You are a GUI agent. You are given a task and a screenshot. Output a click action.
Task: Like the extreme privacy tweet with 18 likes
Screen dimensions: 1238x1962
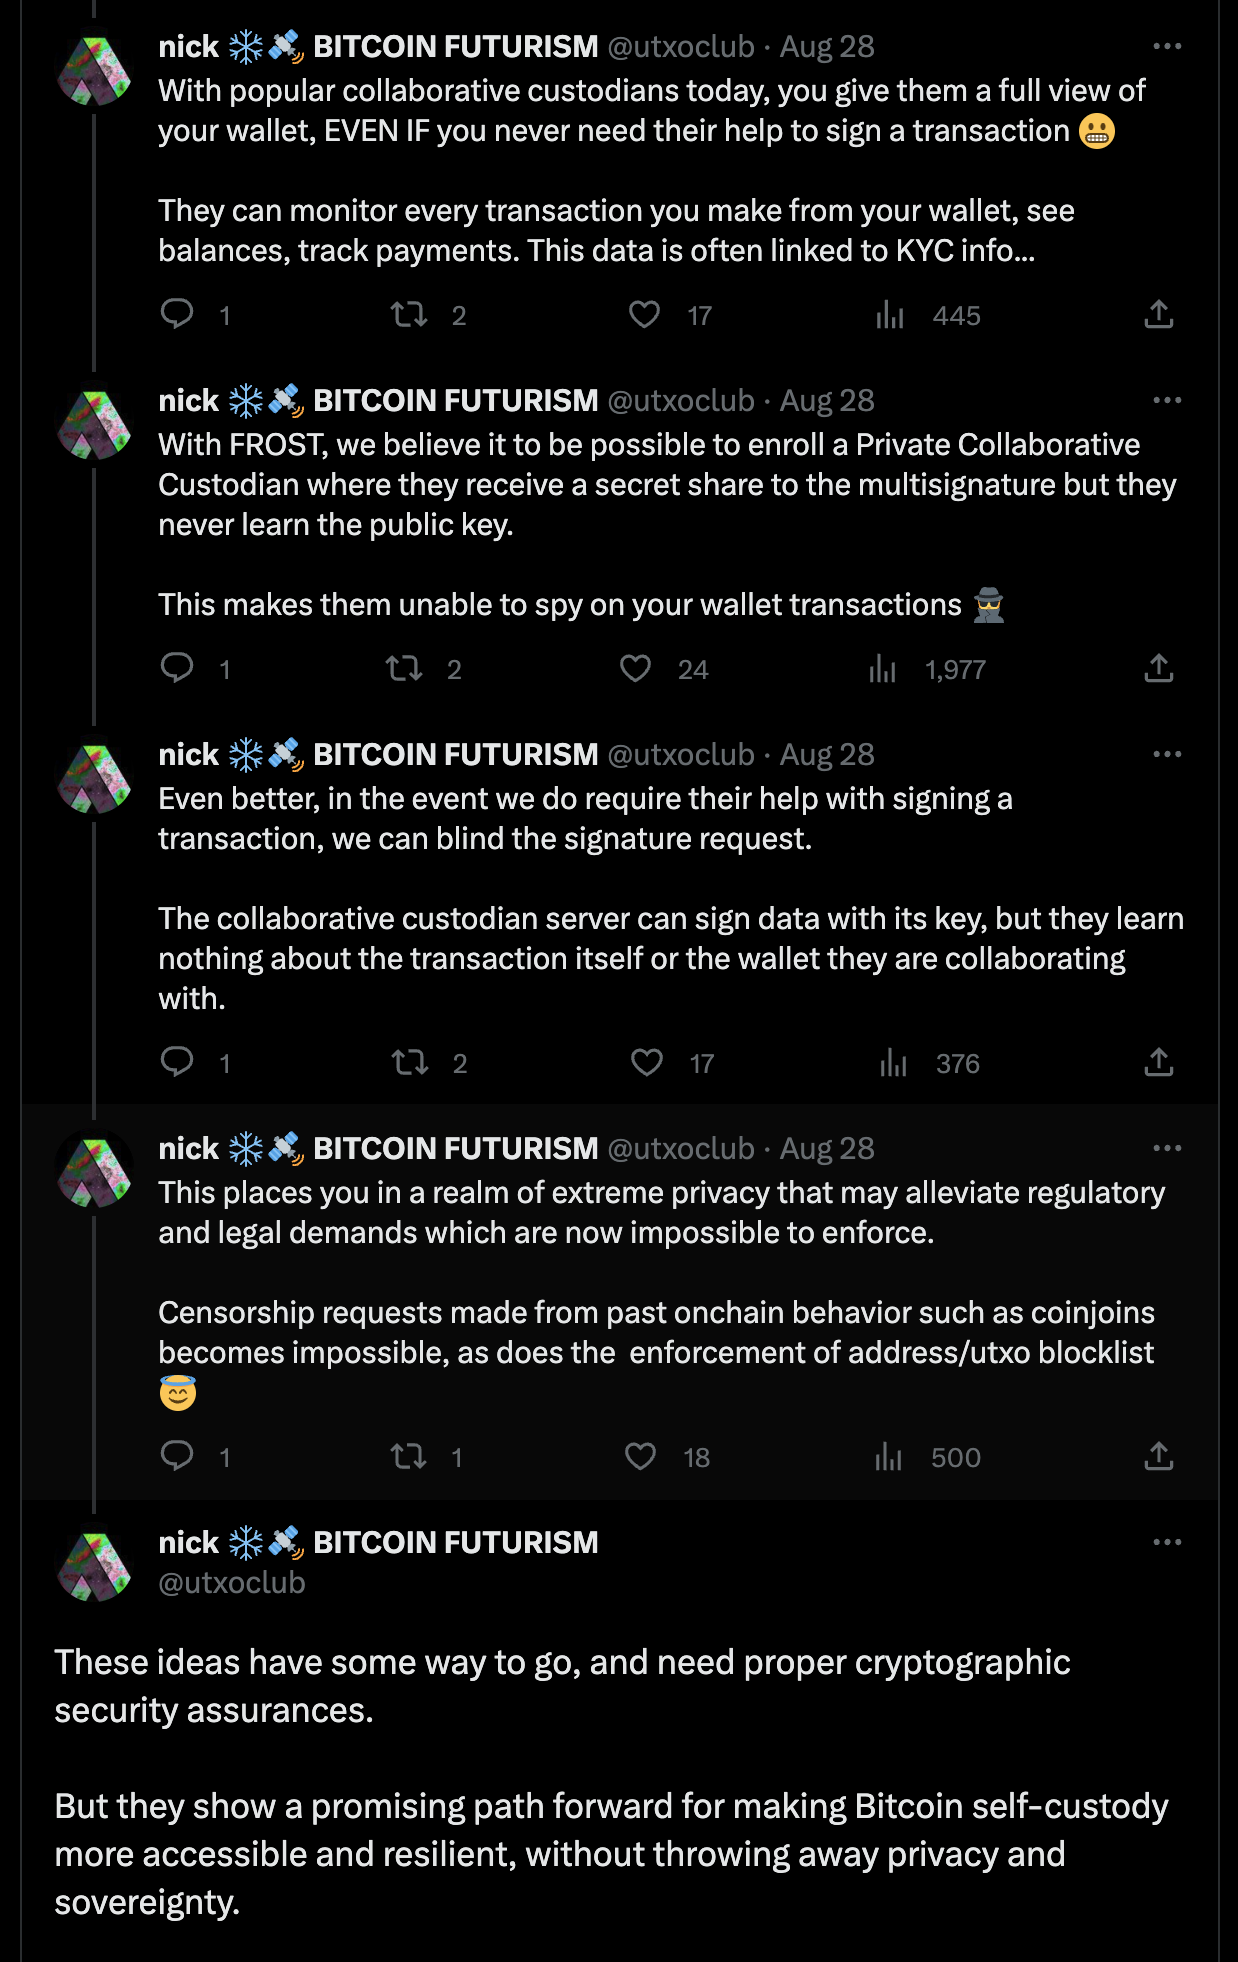[x=641, y=1456]
